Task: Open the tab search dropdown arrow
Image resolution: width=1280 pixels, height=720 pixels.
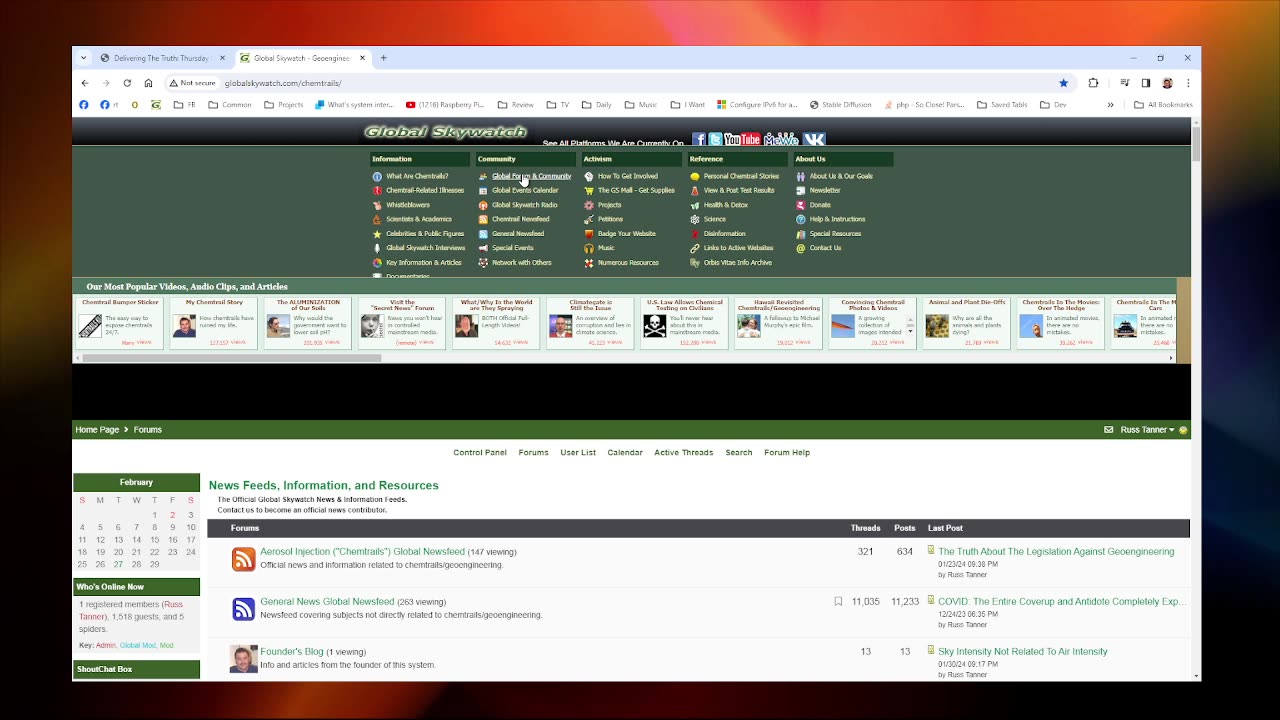Action: tap(84, 58)
